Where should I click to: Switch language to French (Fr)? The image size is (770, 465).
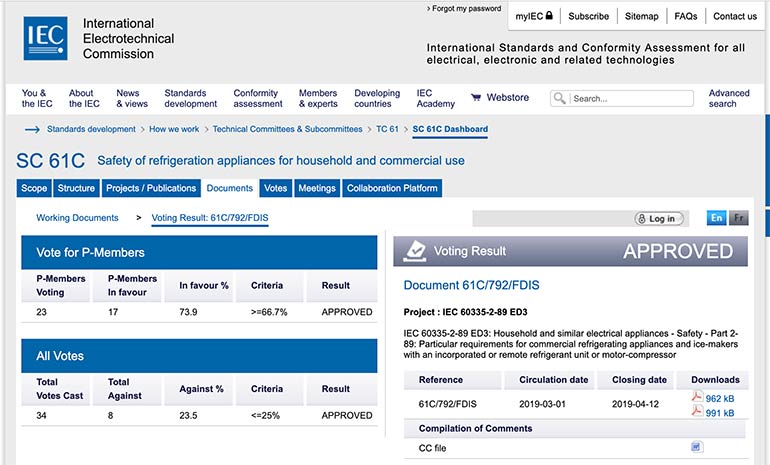pos(739,218)
